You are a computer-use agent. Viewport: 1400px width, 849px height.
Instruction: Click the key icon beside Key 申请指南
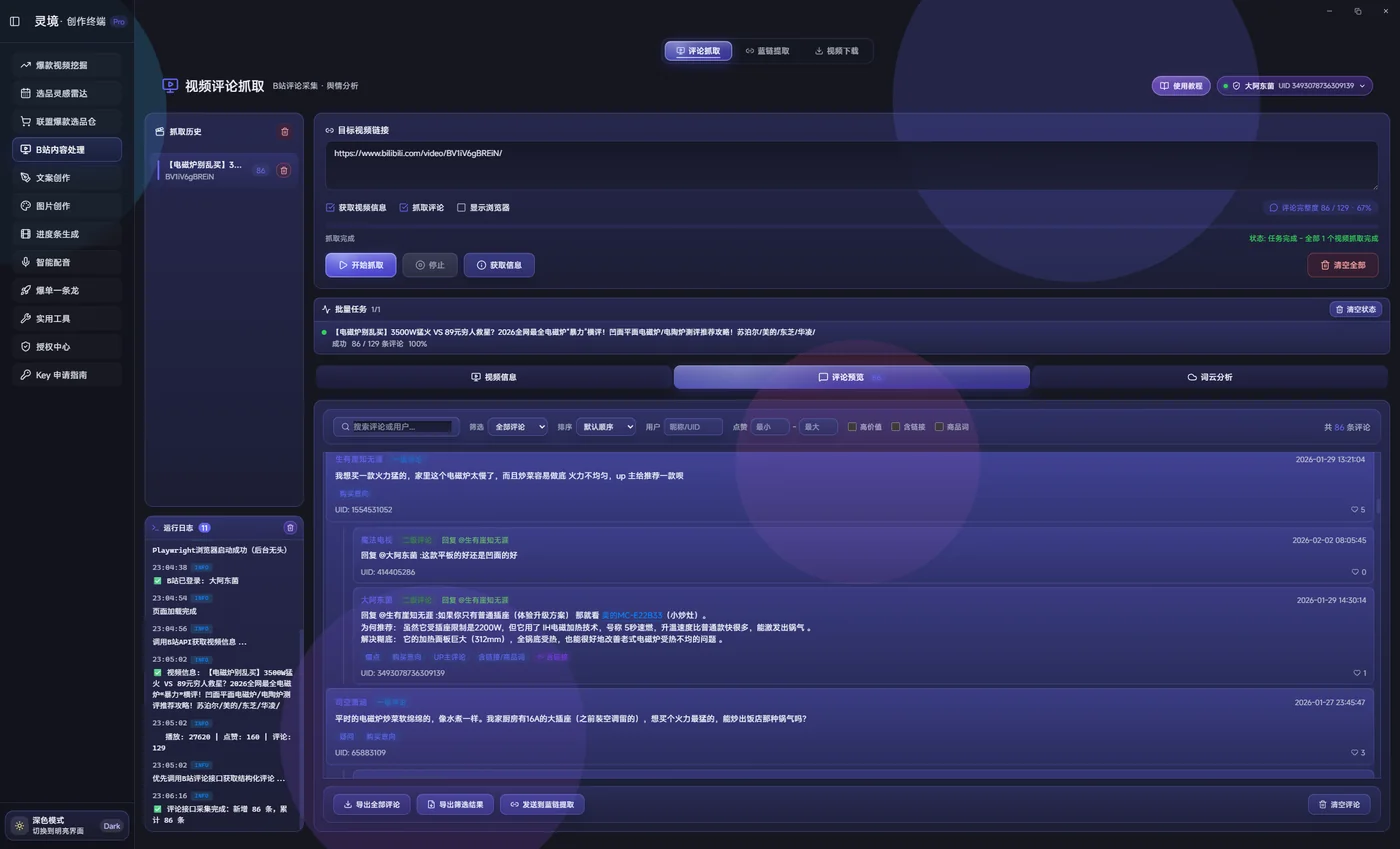click(x=26, y=375)
